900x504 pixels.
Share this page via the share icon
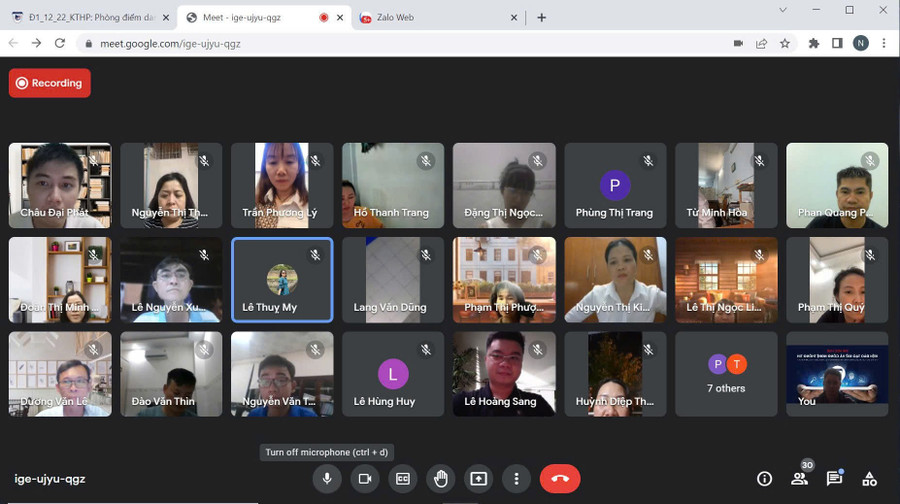(762, 43)
